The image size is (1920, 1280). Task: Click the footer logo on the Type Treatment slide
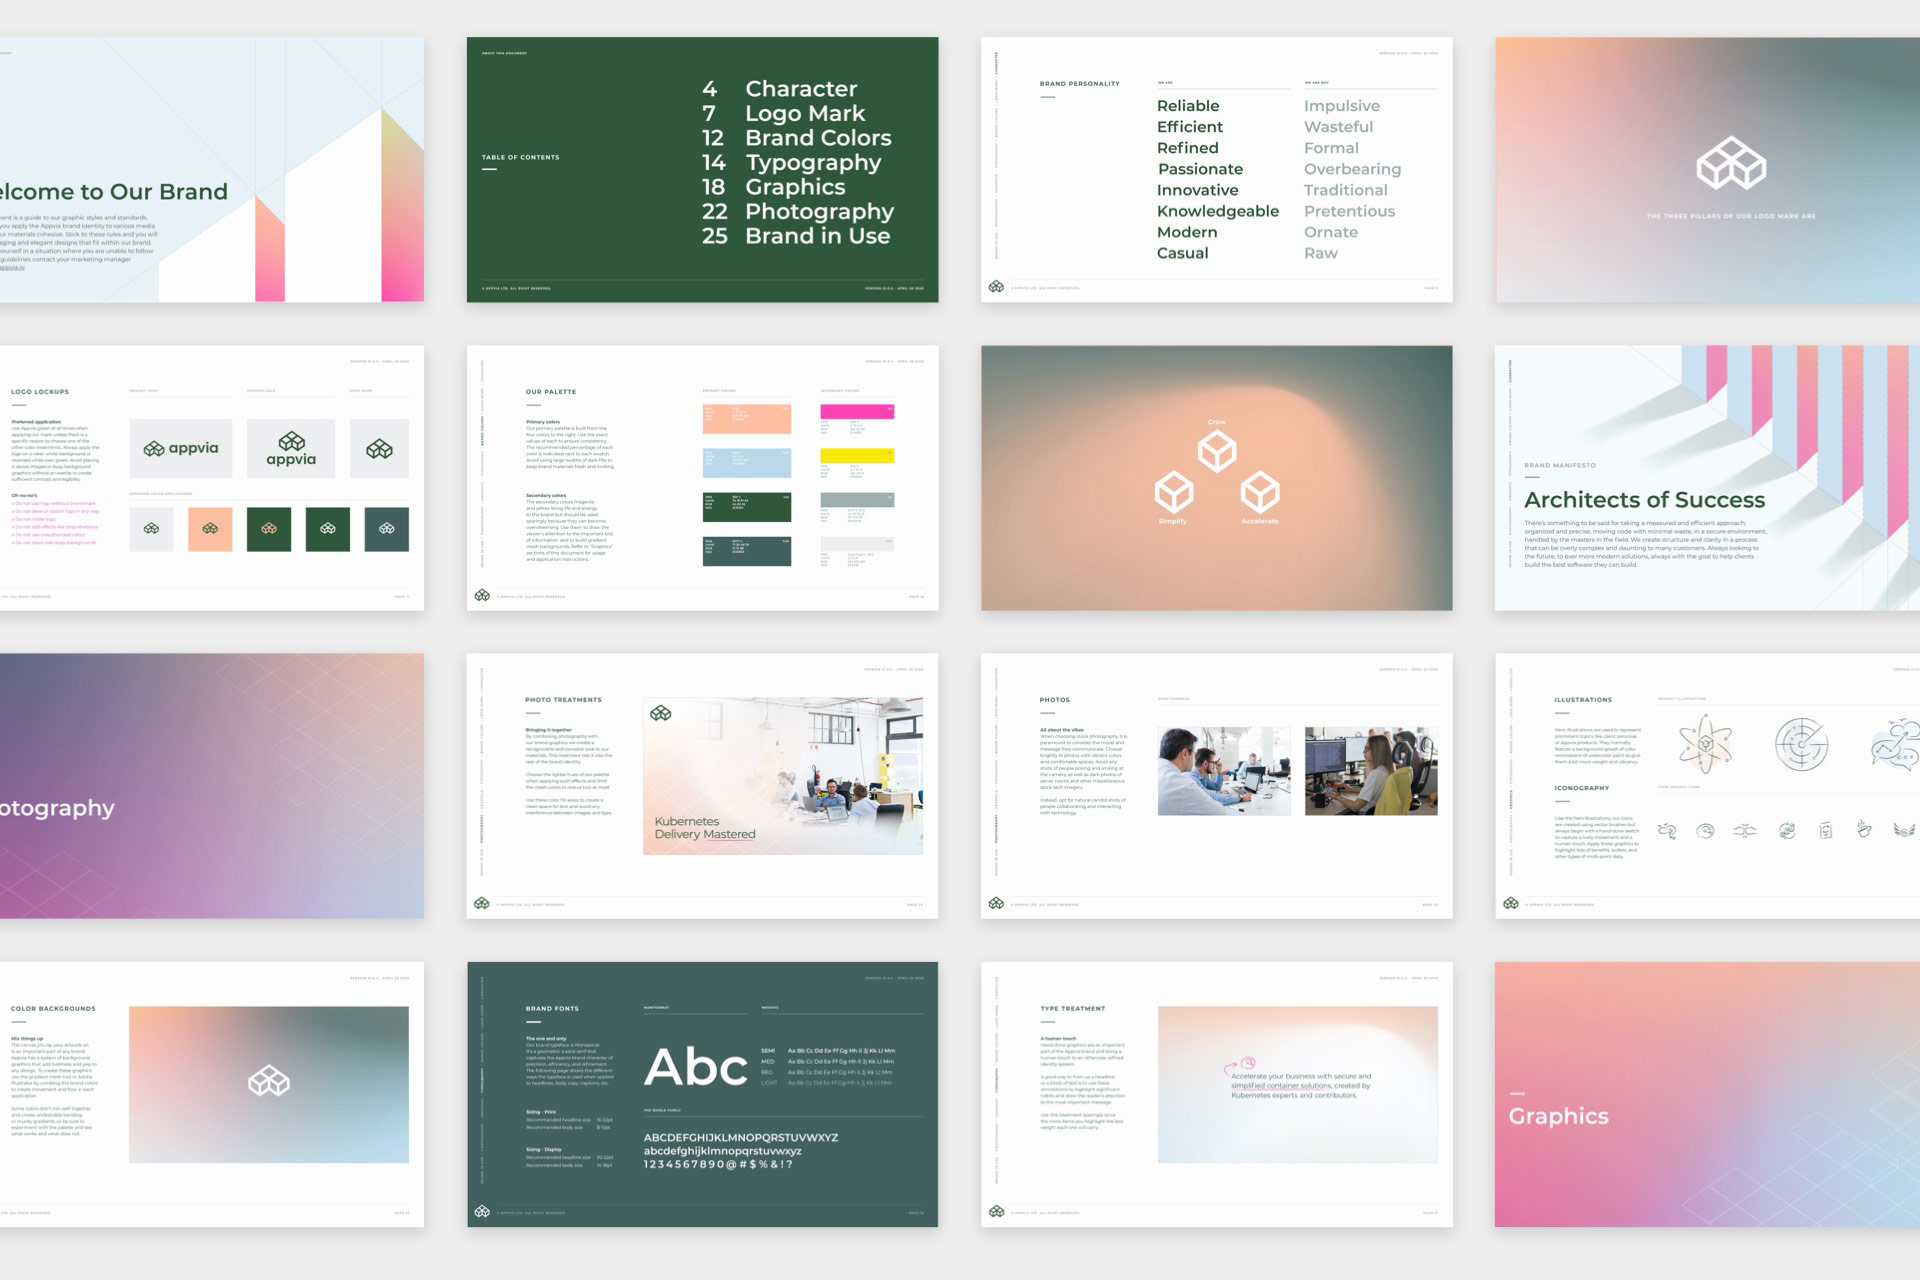996,1211
